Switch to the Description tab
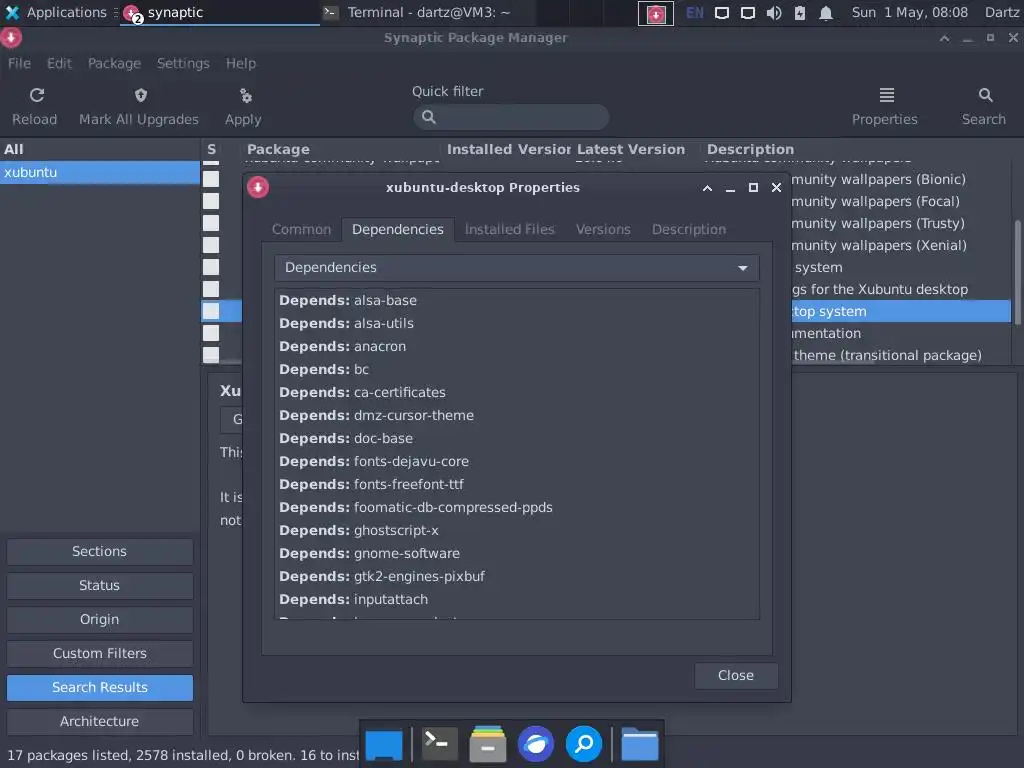The width and height of the screenshot is (1024, 768). tap(688, 229)
